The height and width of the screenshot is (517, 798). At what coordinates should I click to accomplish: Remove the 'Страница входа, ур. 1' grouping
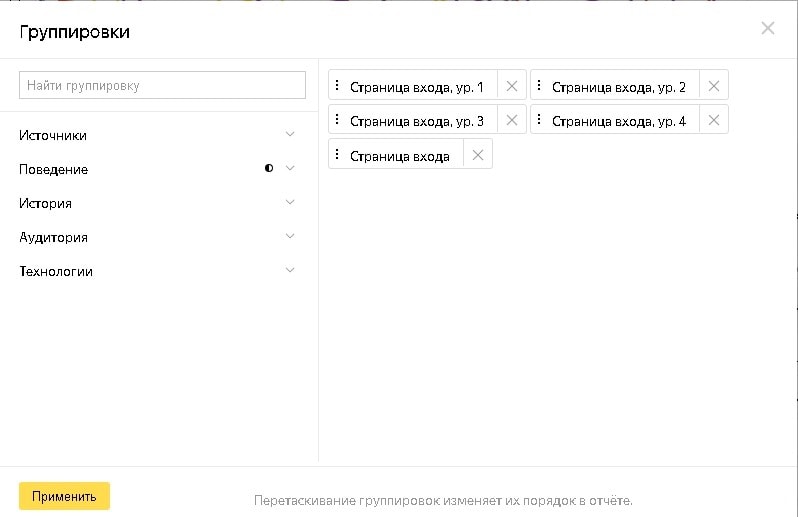512,86
